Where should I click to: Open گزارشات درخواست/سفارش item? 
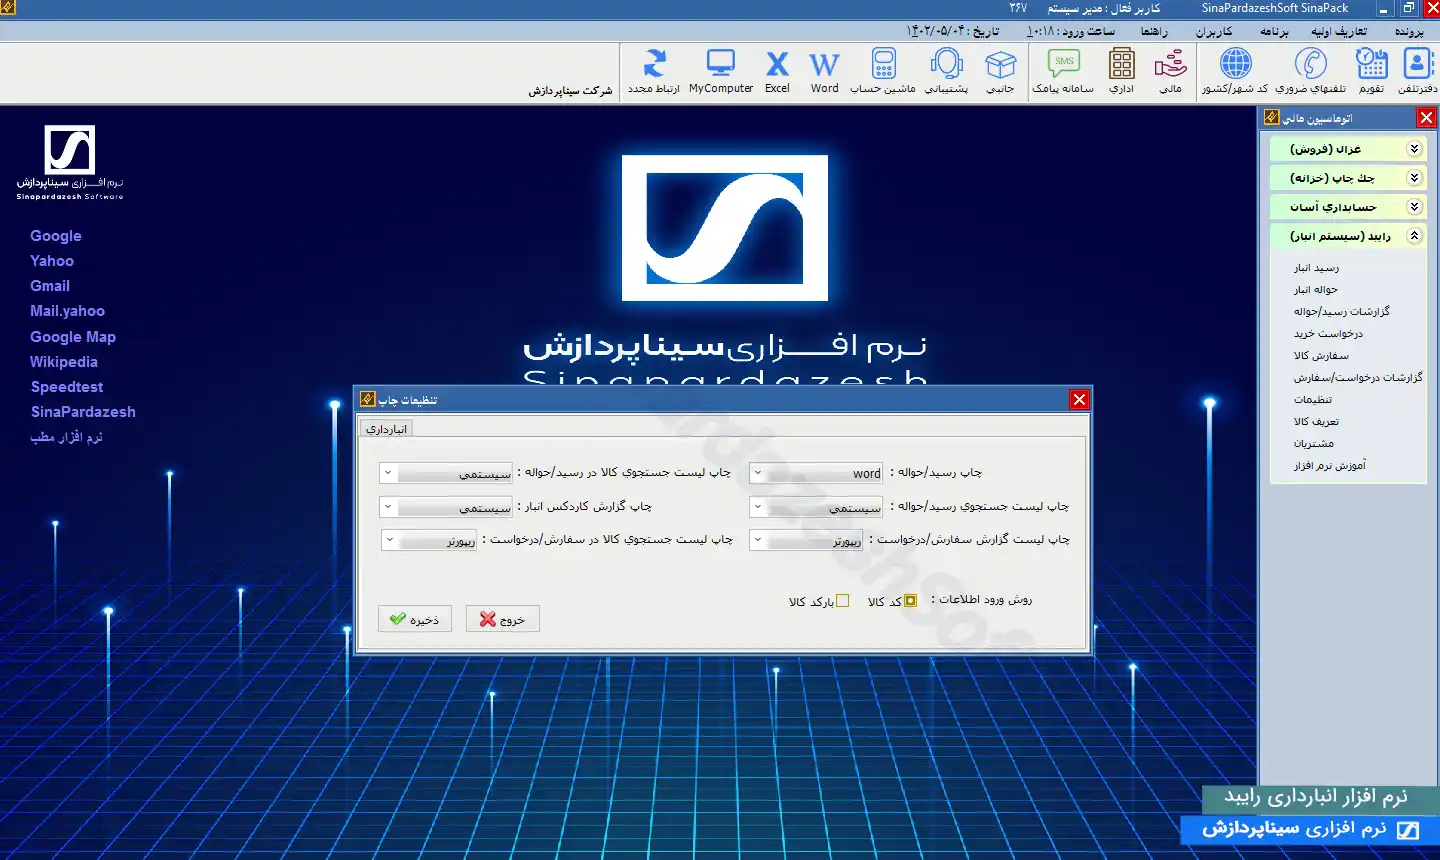(x=1357, y=378)
